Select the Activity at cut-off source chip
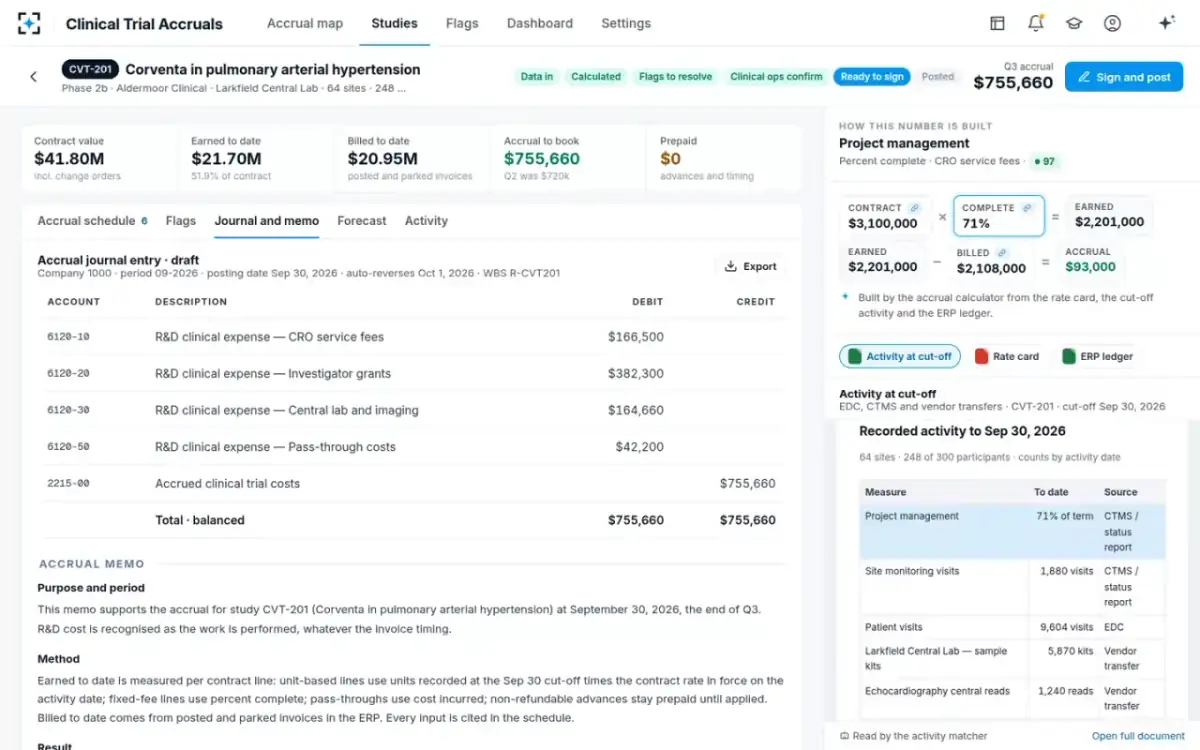 [x=900, y=356]
